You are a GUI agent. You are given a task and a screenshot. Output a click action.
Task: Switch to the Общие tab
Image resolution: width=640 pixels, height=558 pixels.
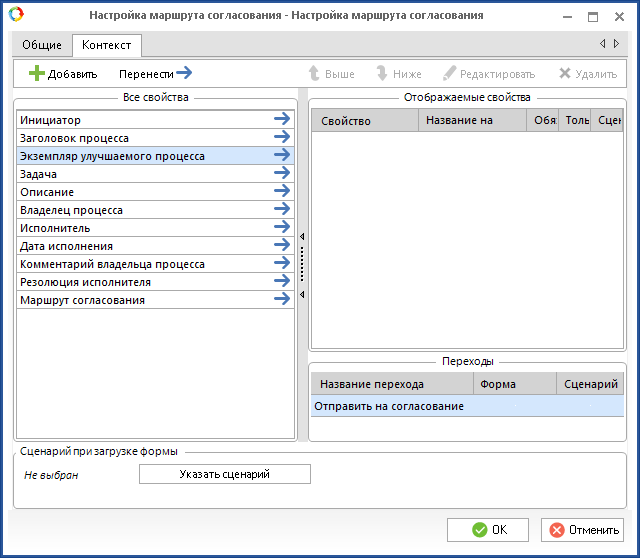[42, 45]
